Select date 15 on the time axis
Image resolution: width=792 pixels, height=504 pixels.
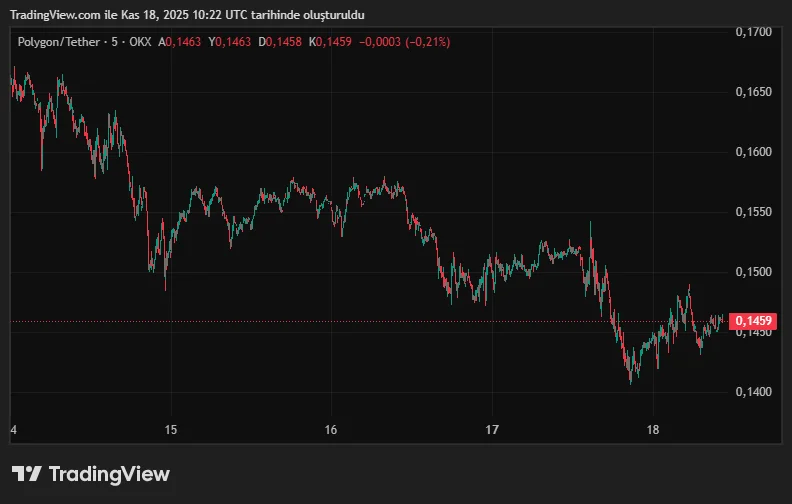pos(171,430)
